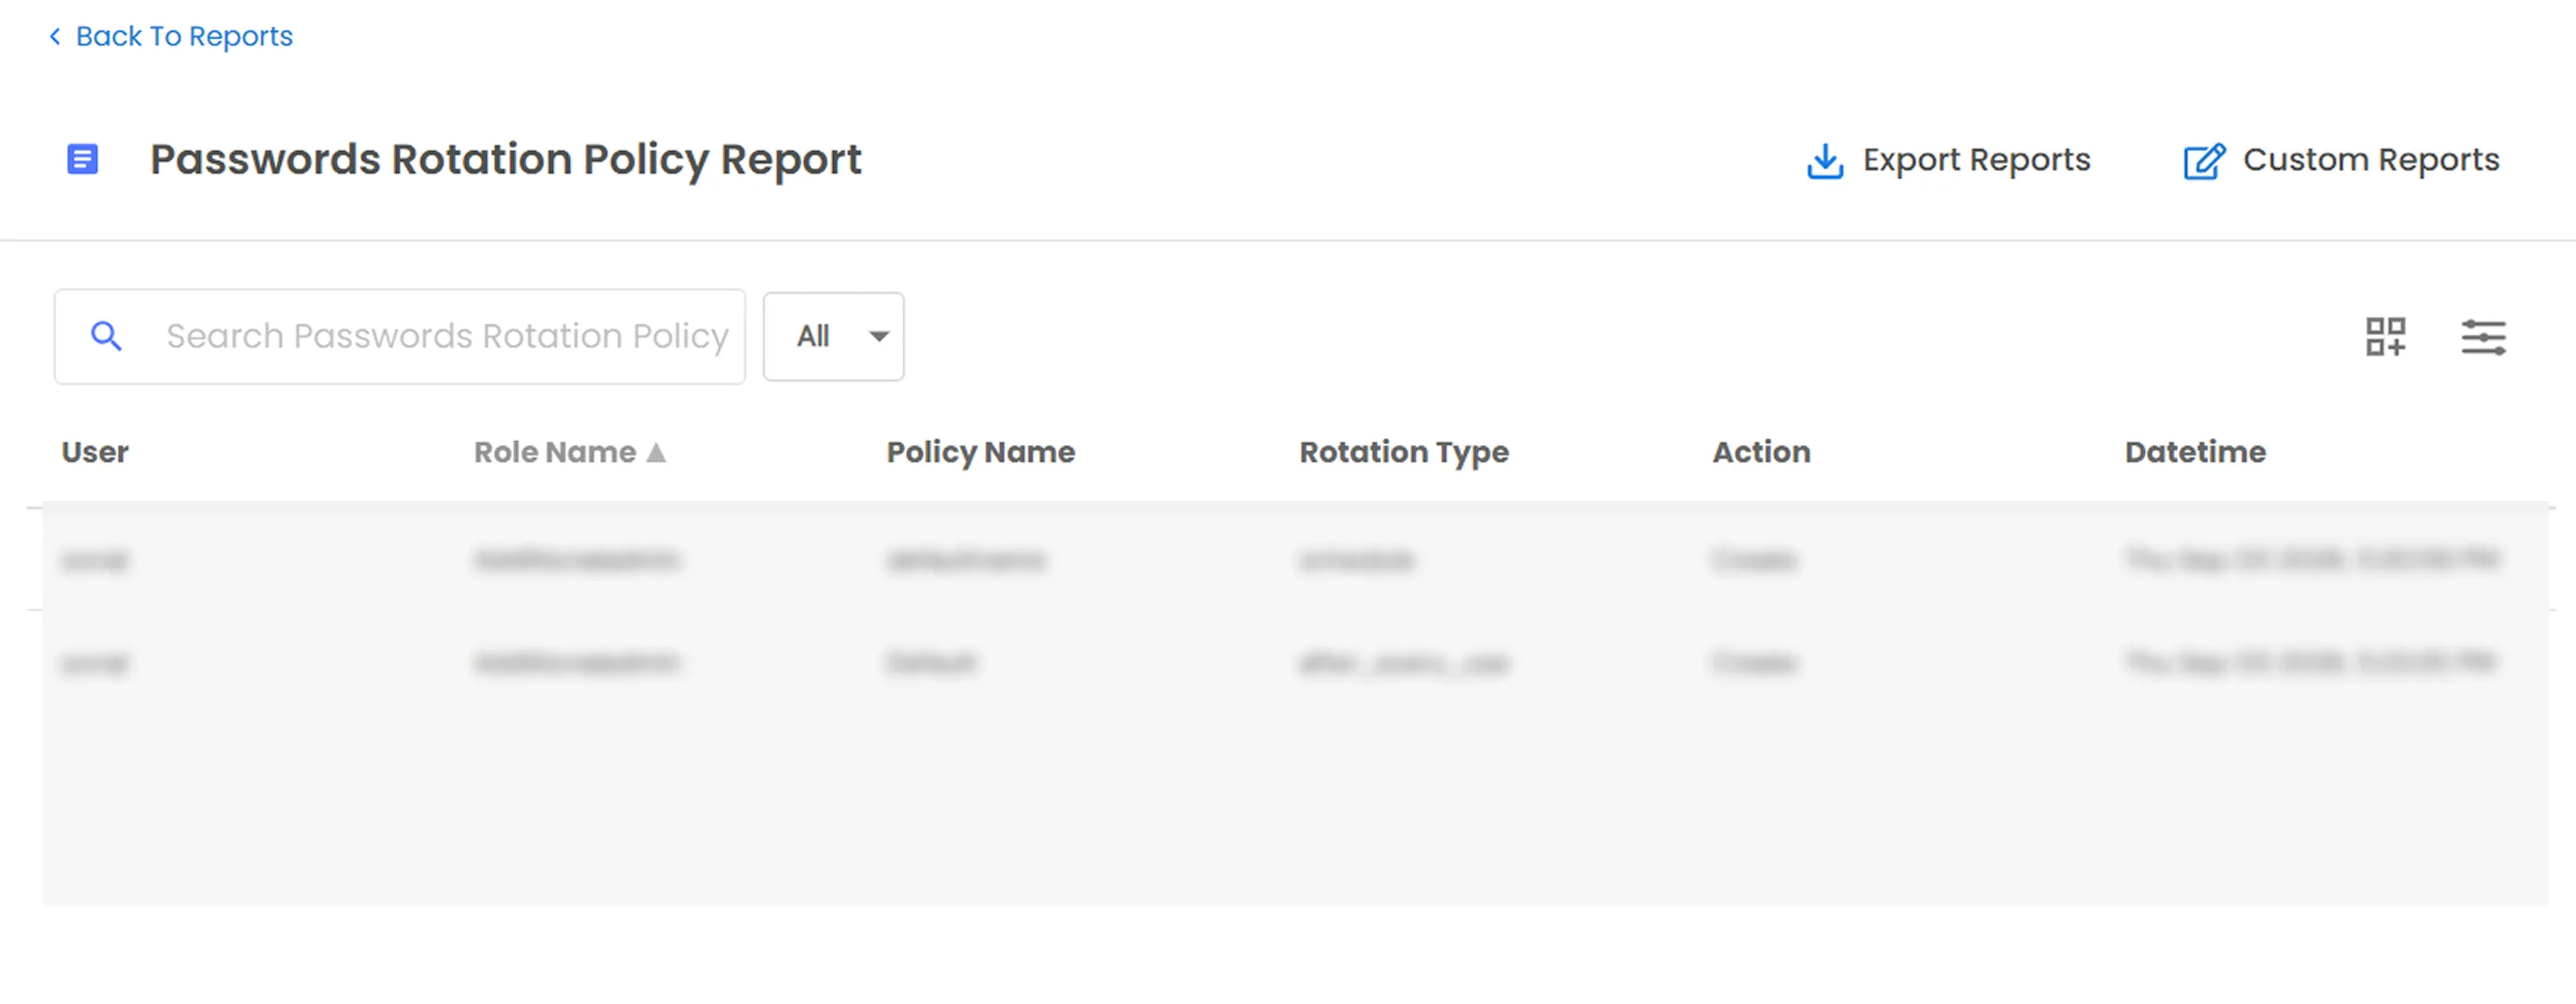Click the magnifier search icon
The height and width of the screenshot is (1004, 2576).
pyautogui.click(x=106, y=336)
